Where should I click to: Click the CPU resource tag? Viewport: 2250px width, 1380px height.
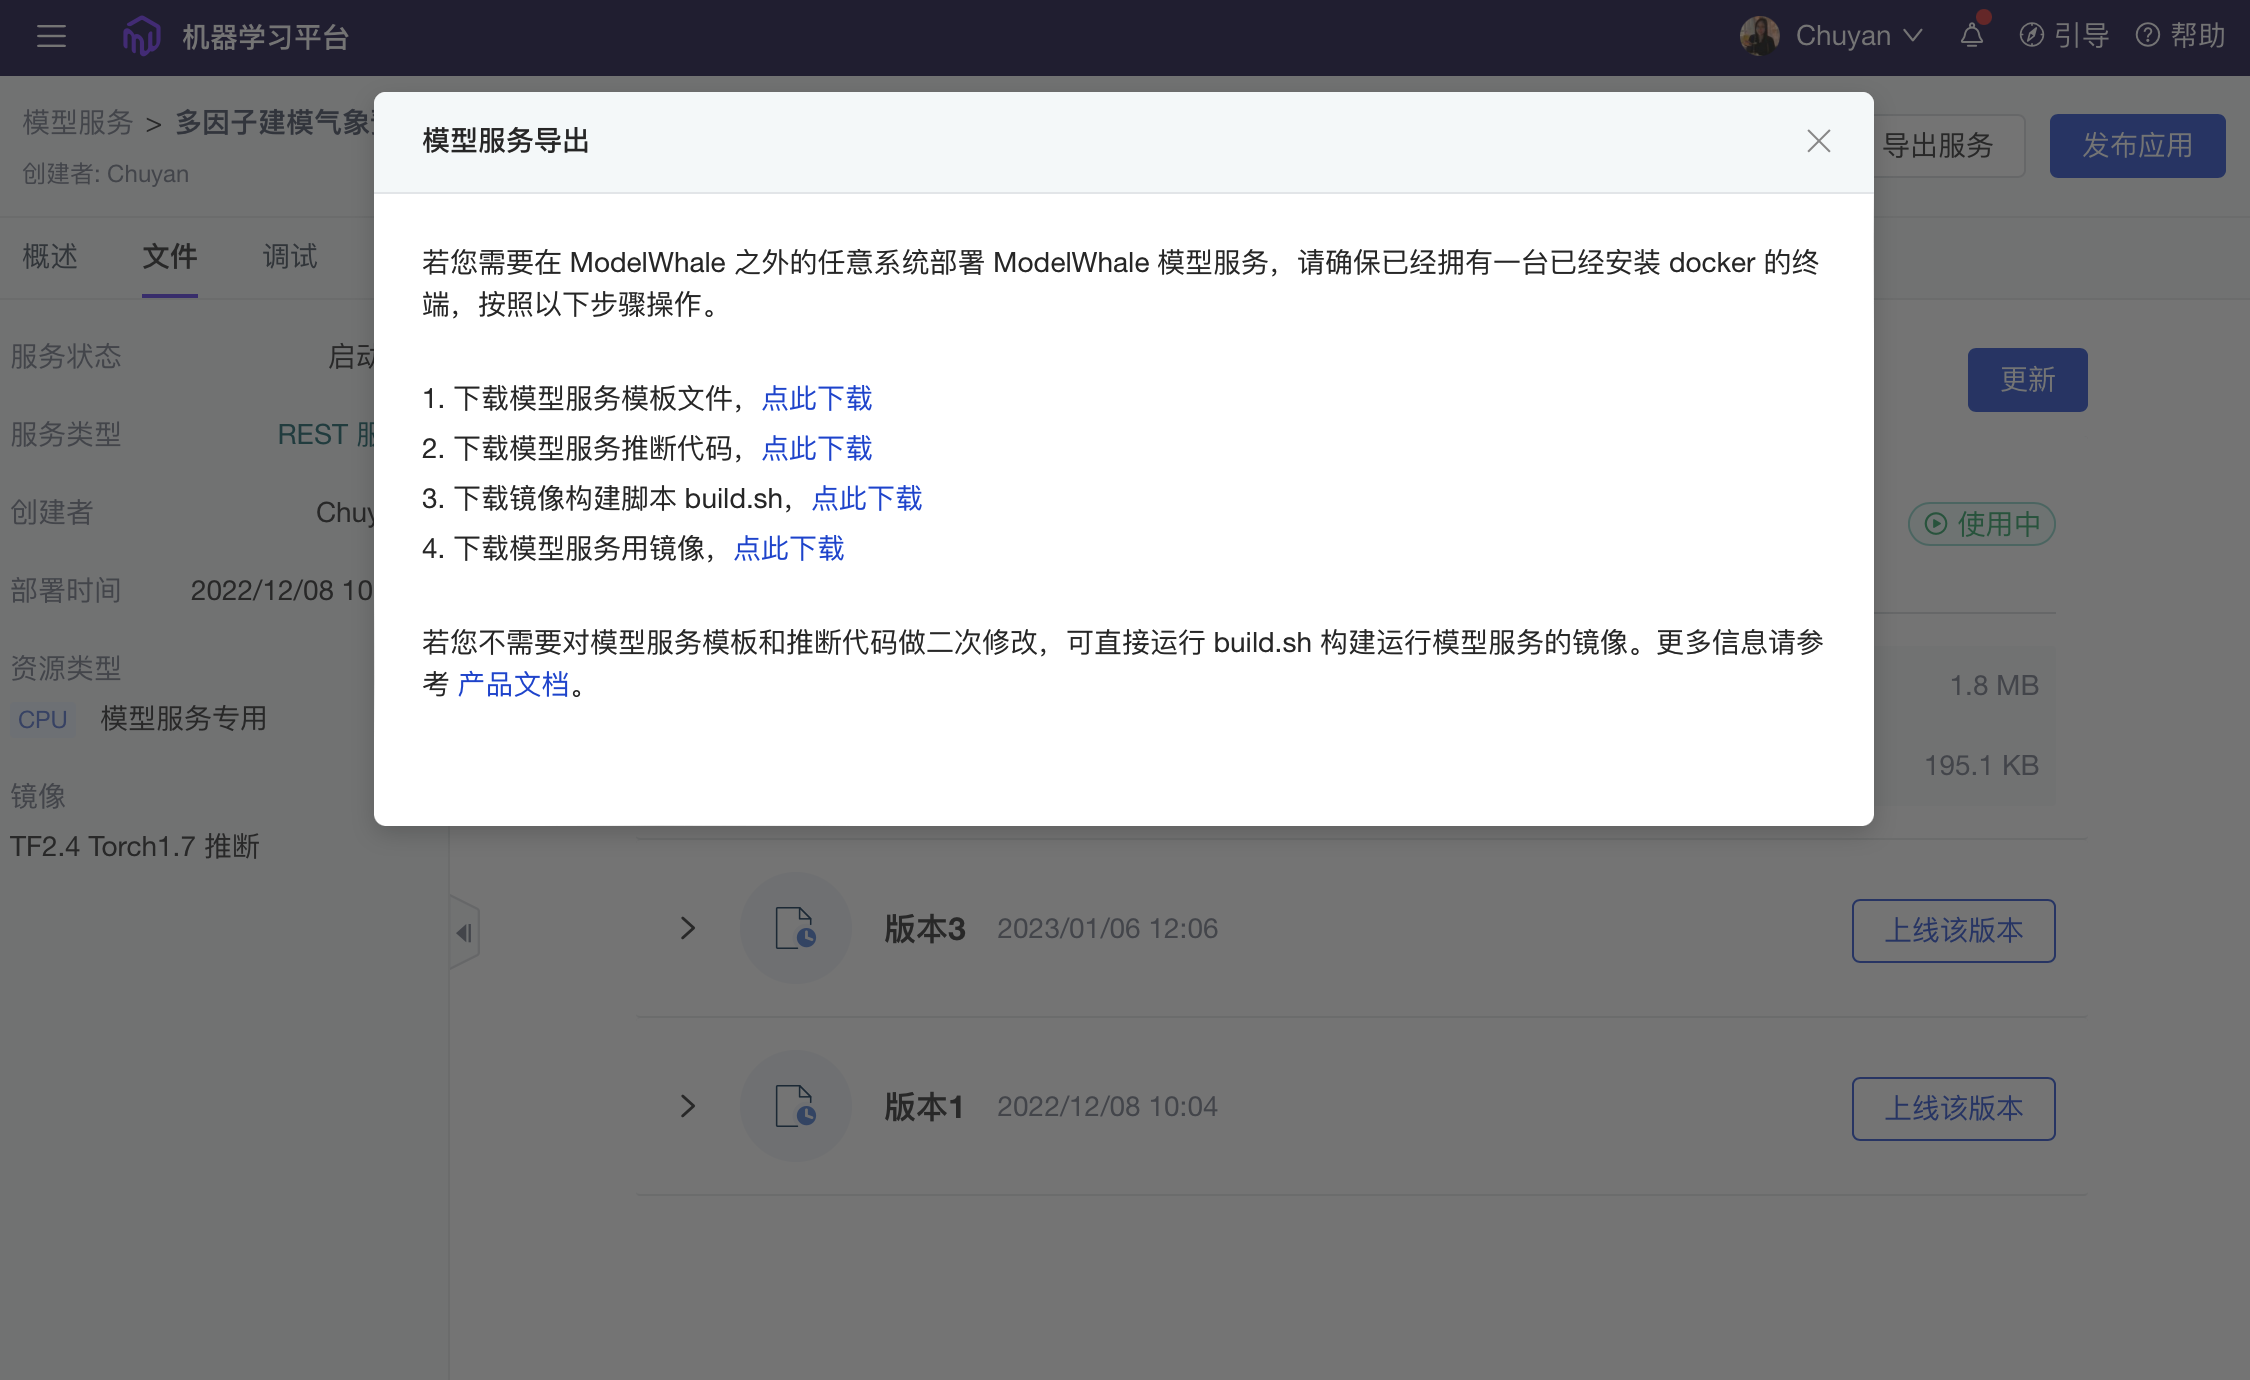click(42, 719)
